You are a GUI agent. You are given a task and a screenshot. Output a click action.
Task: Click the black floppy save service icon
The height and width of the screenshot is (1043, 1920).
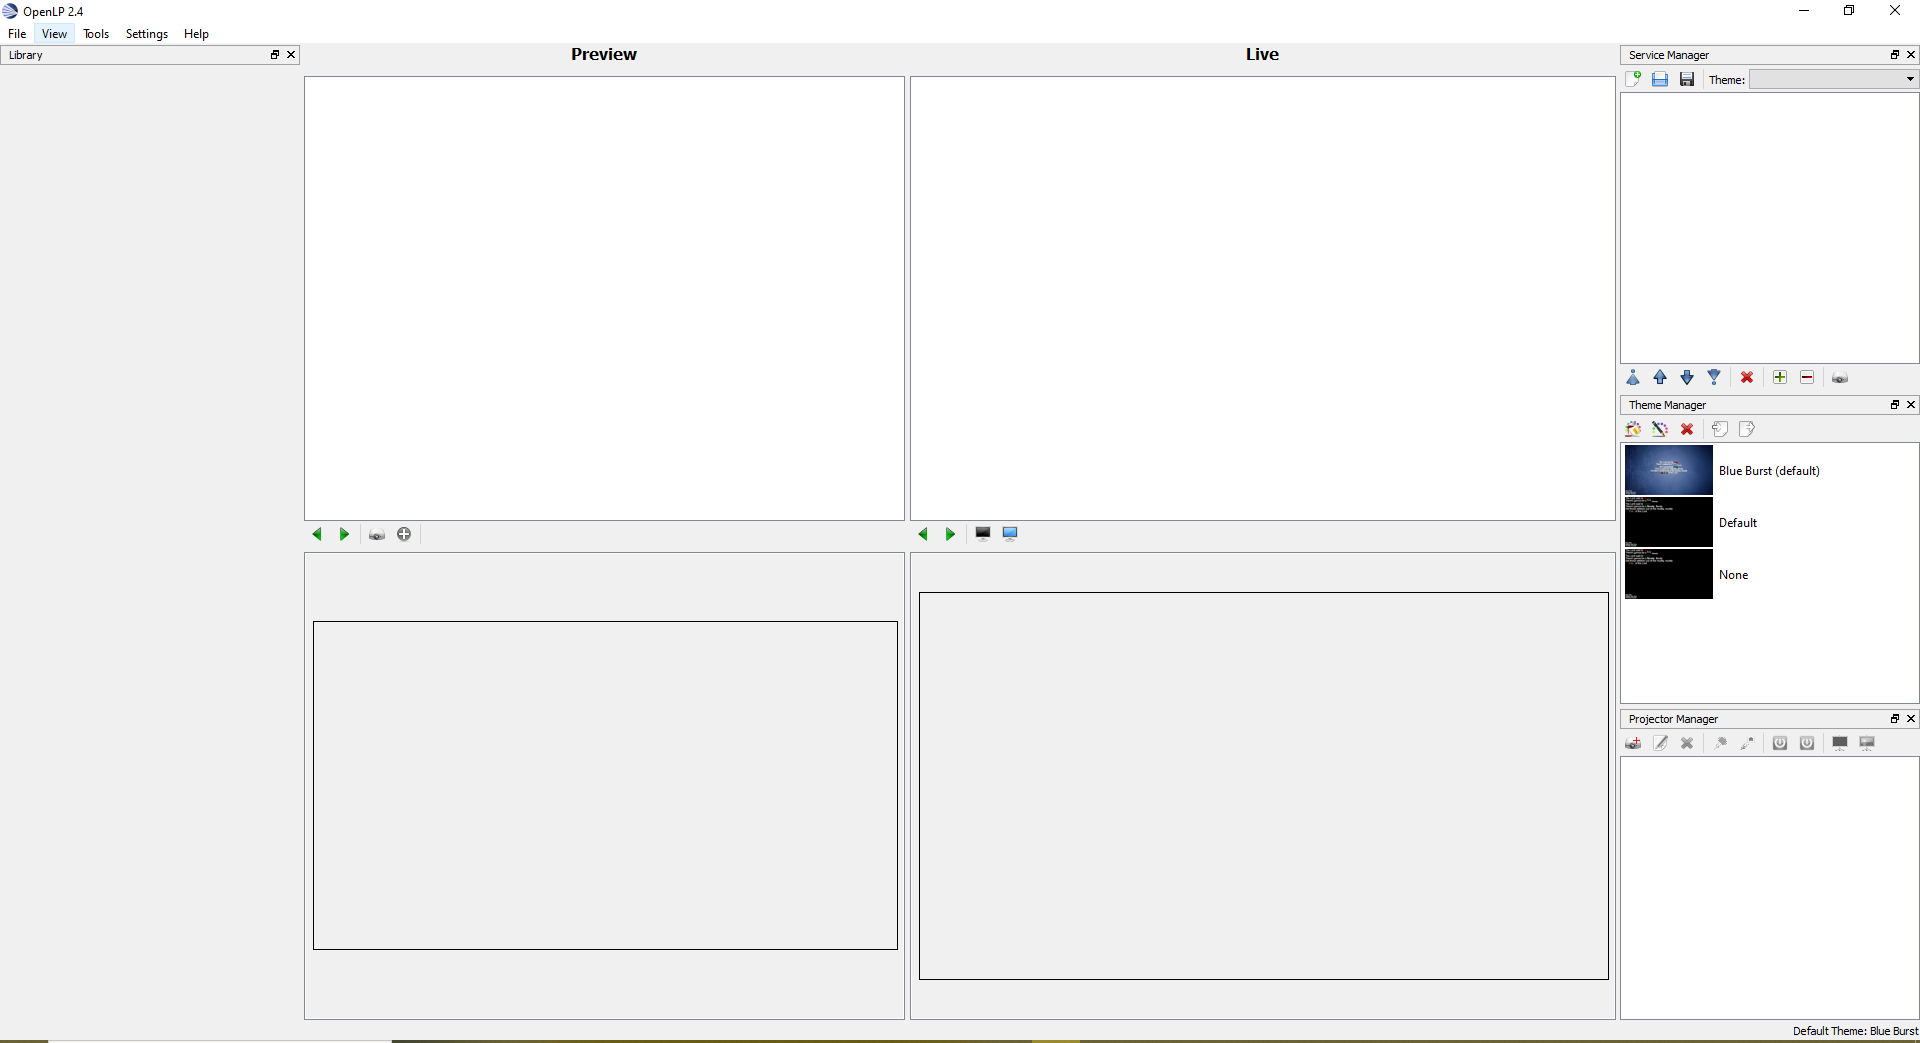(x=1687, y=79)
